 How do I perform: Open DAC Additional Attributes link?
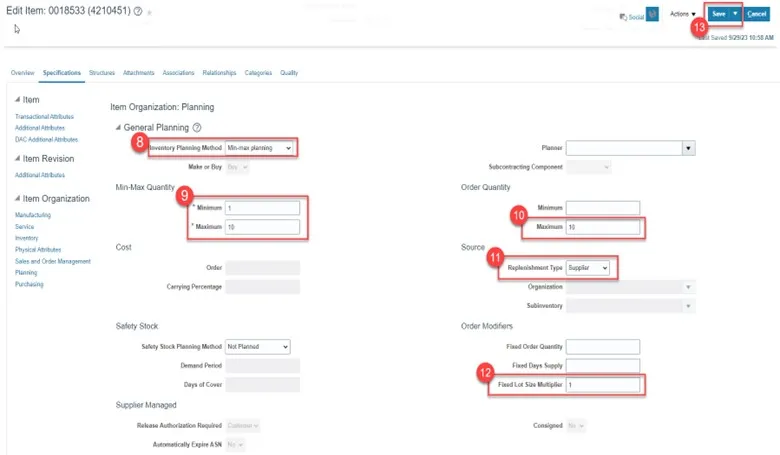coord(46,139)
